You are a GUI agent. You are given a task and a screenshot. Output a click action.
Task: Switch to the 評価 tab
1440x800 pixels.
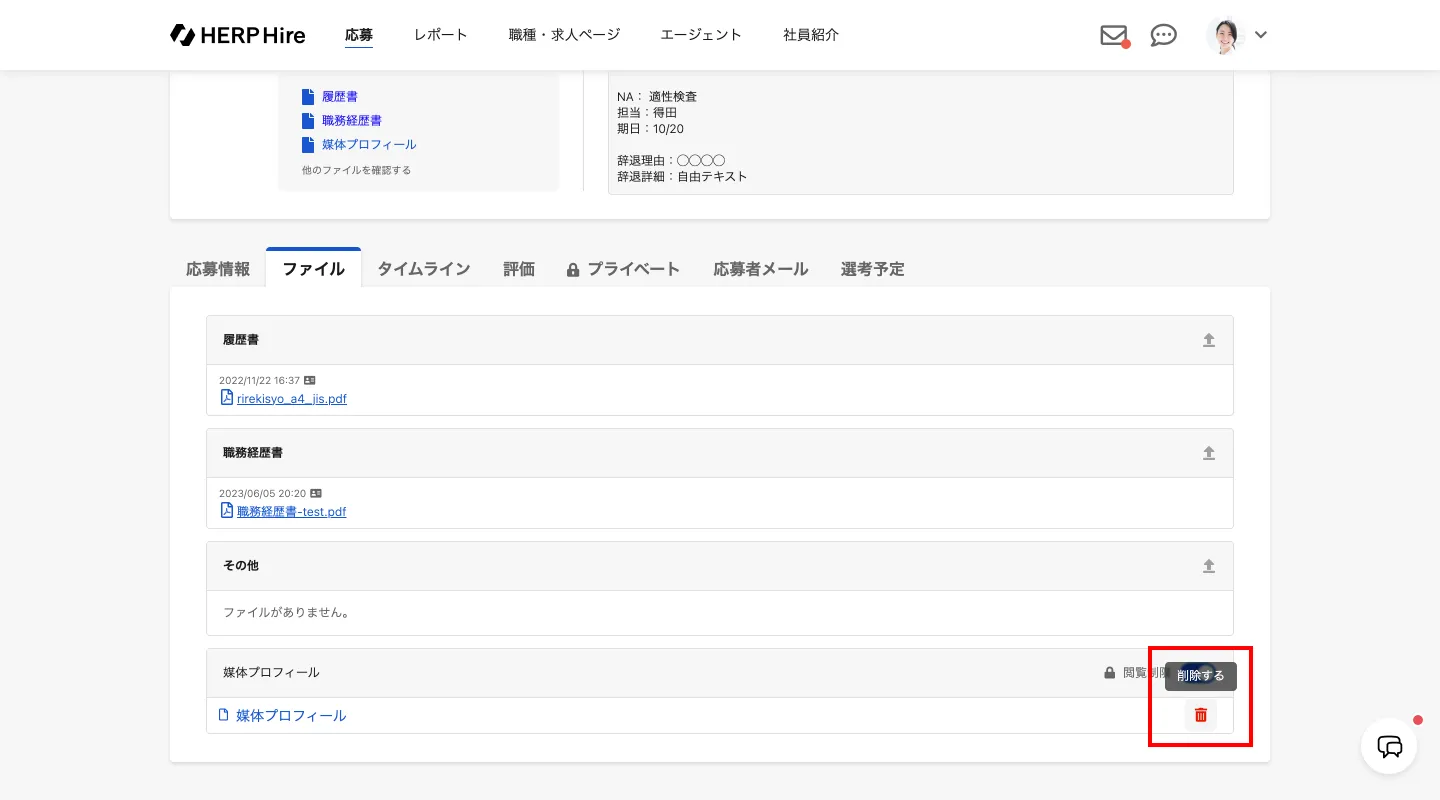pyautogui.click(x=519, y=269)
